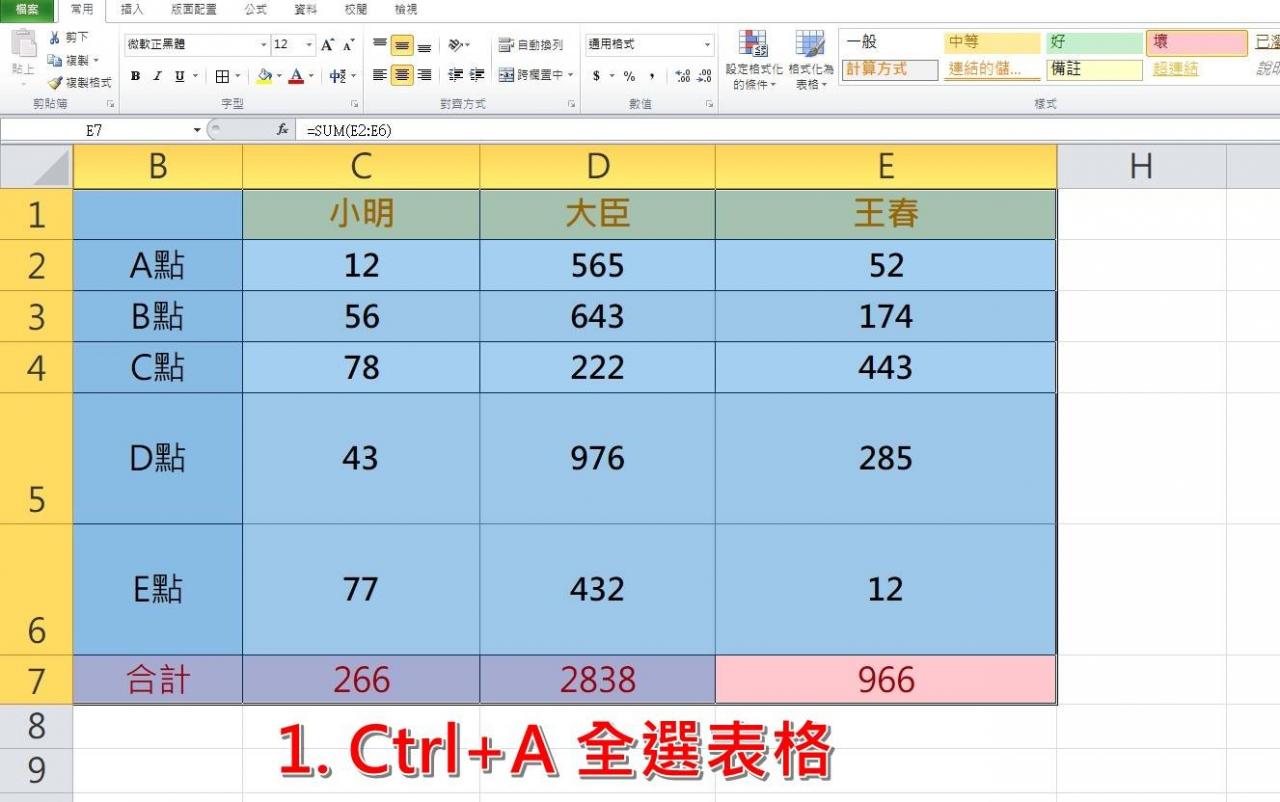Open the font size 12 dropdown
1280x802 pixels.
309,45
